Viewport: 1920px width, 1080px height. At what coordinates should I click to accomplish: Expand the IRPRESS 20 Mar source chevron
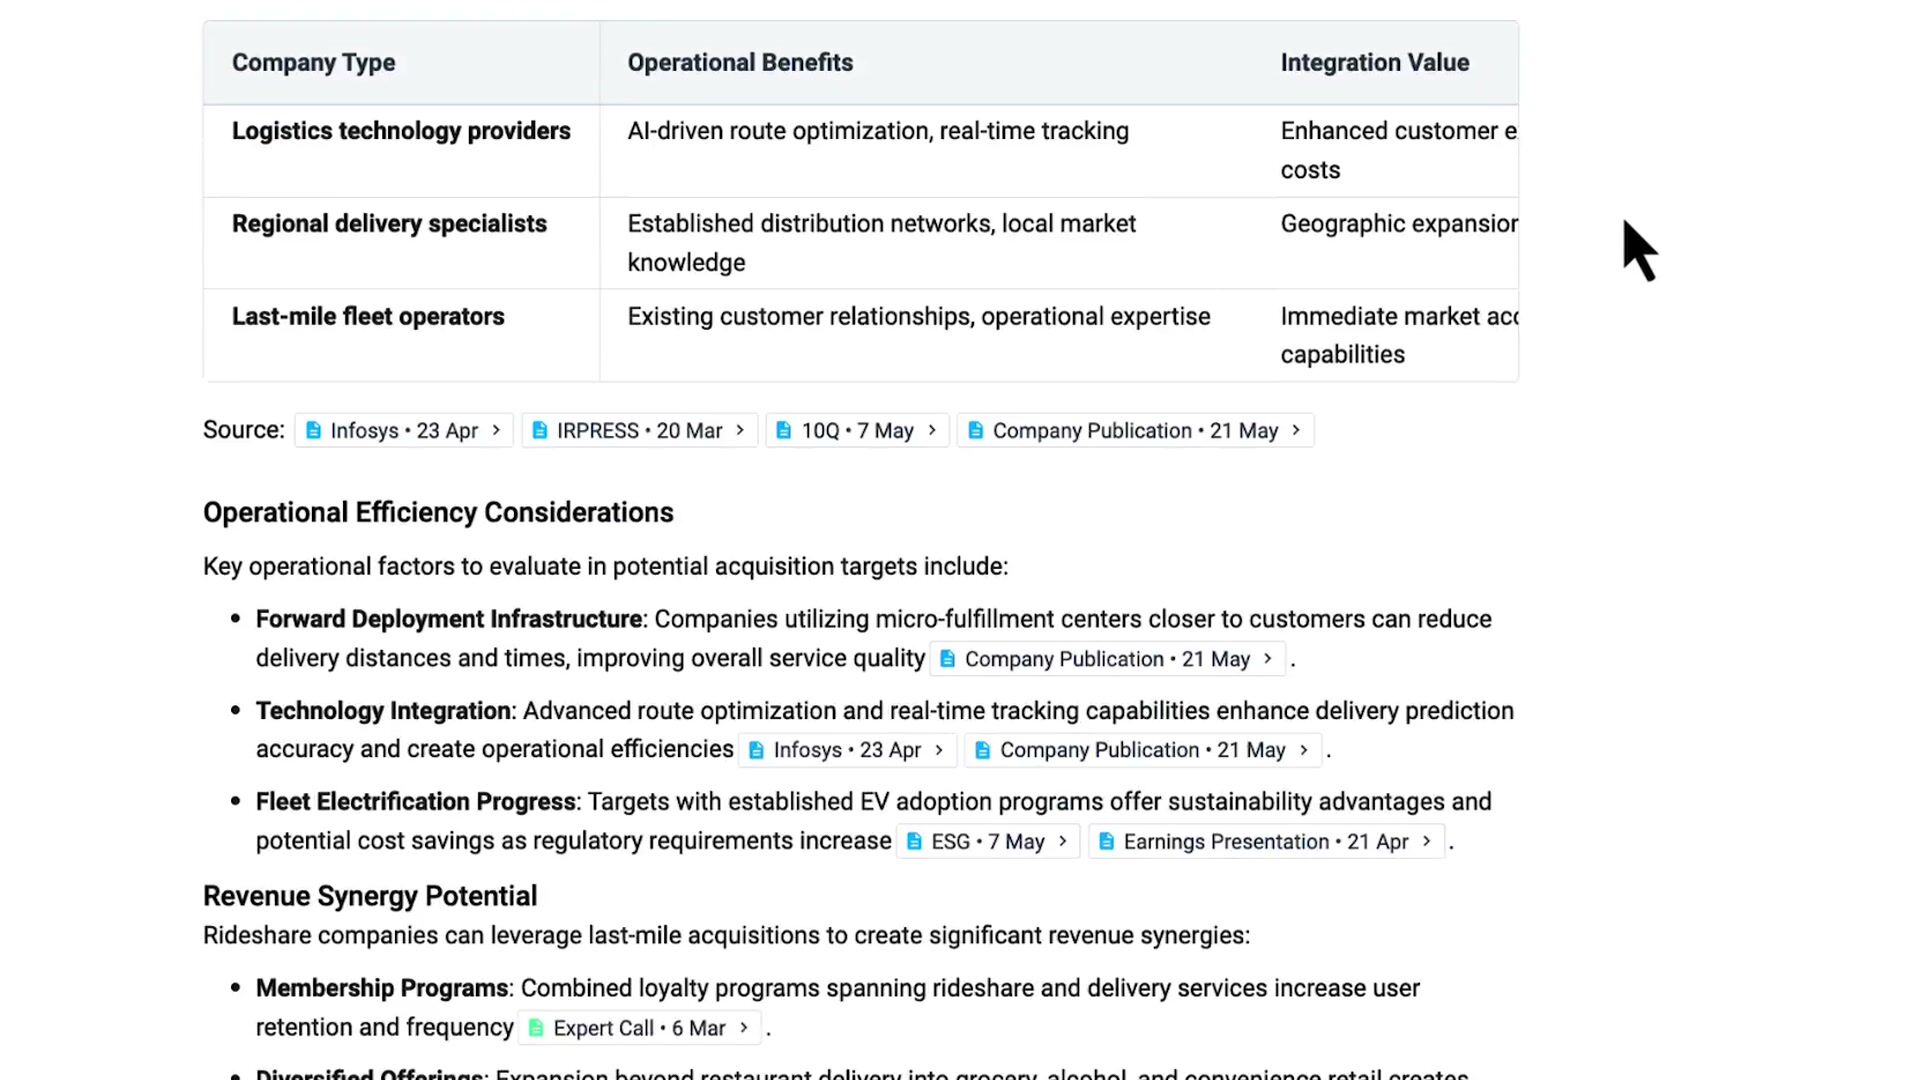click(x=740, y=431)
